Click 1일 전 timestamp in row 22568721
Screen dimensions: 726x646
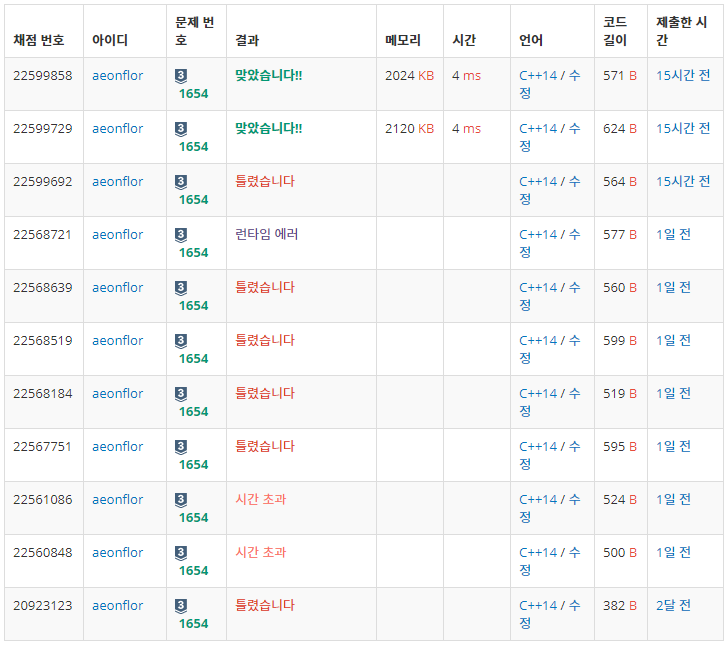[x=673, y=235]
